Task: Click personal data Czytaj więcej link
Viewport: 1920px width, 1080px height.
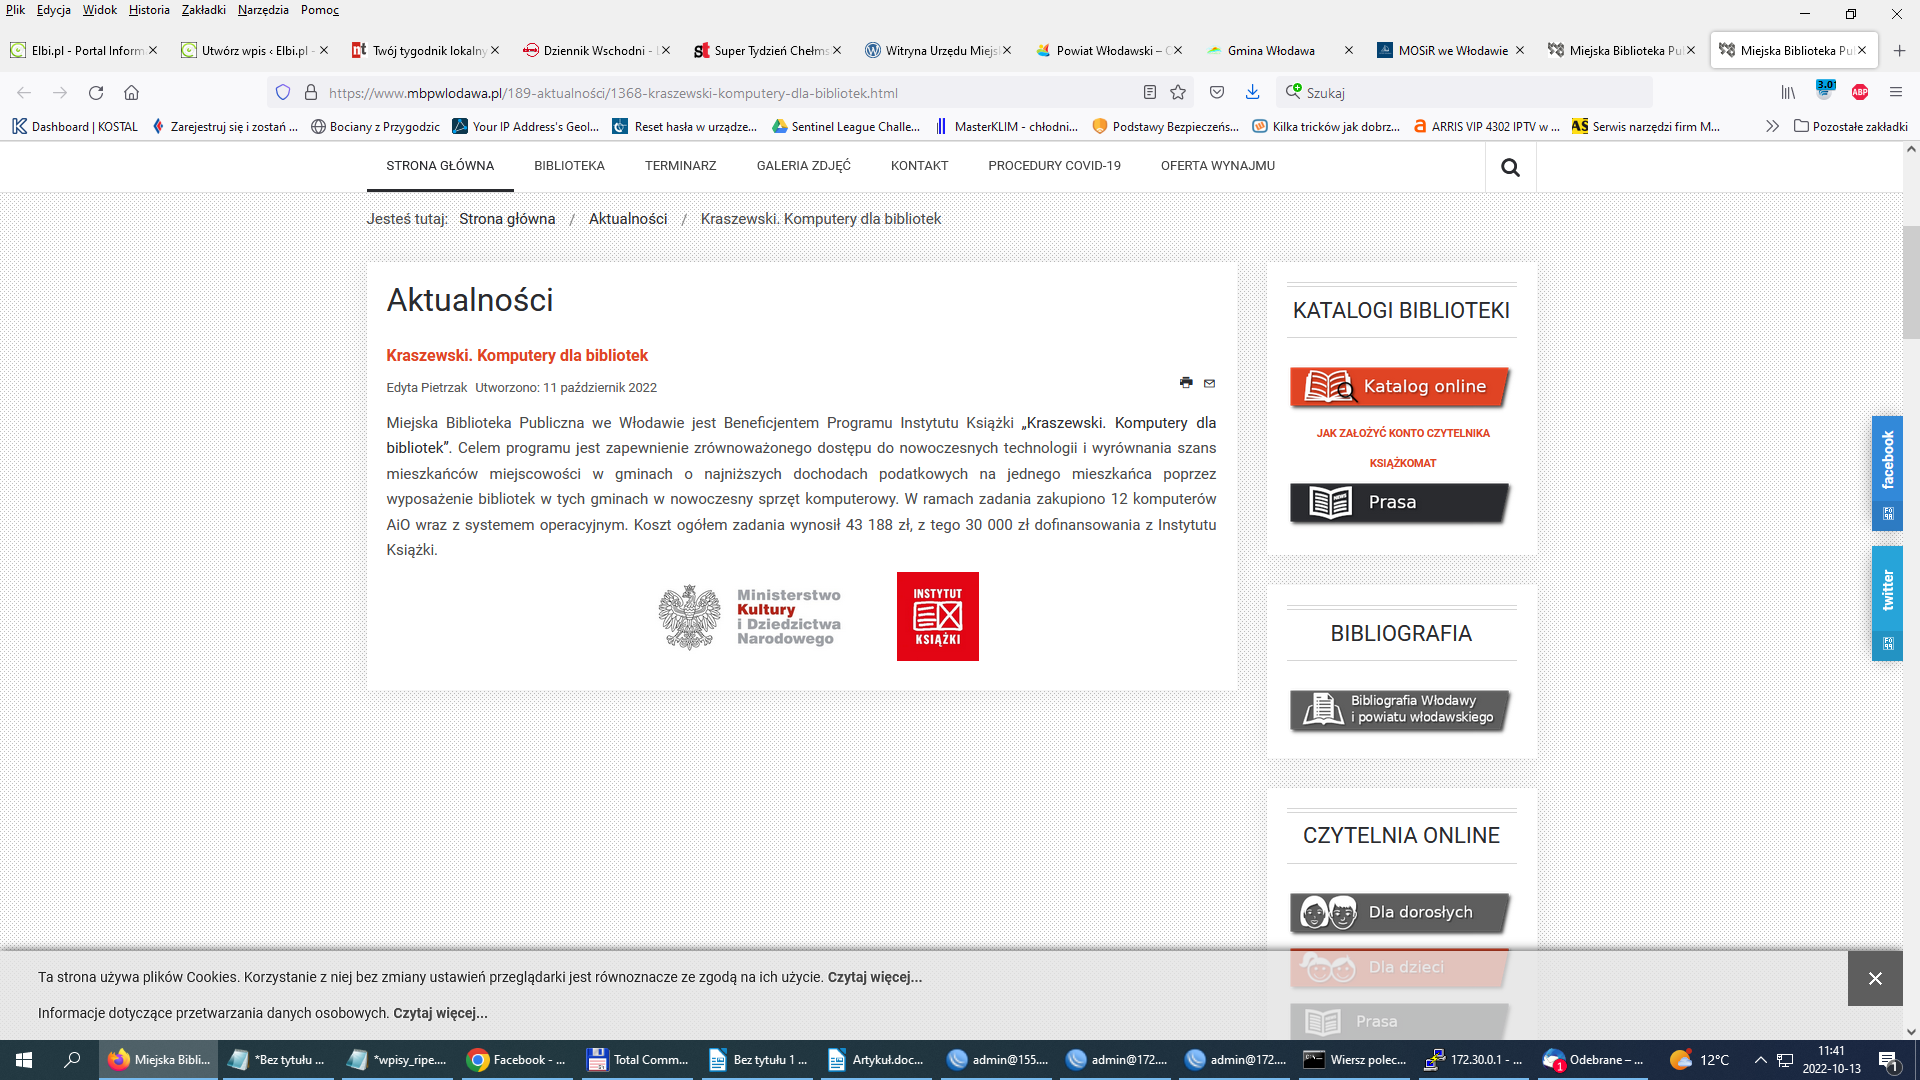Action: coord(440,1013)
